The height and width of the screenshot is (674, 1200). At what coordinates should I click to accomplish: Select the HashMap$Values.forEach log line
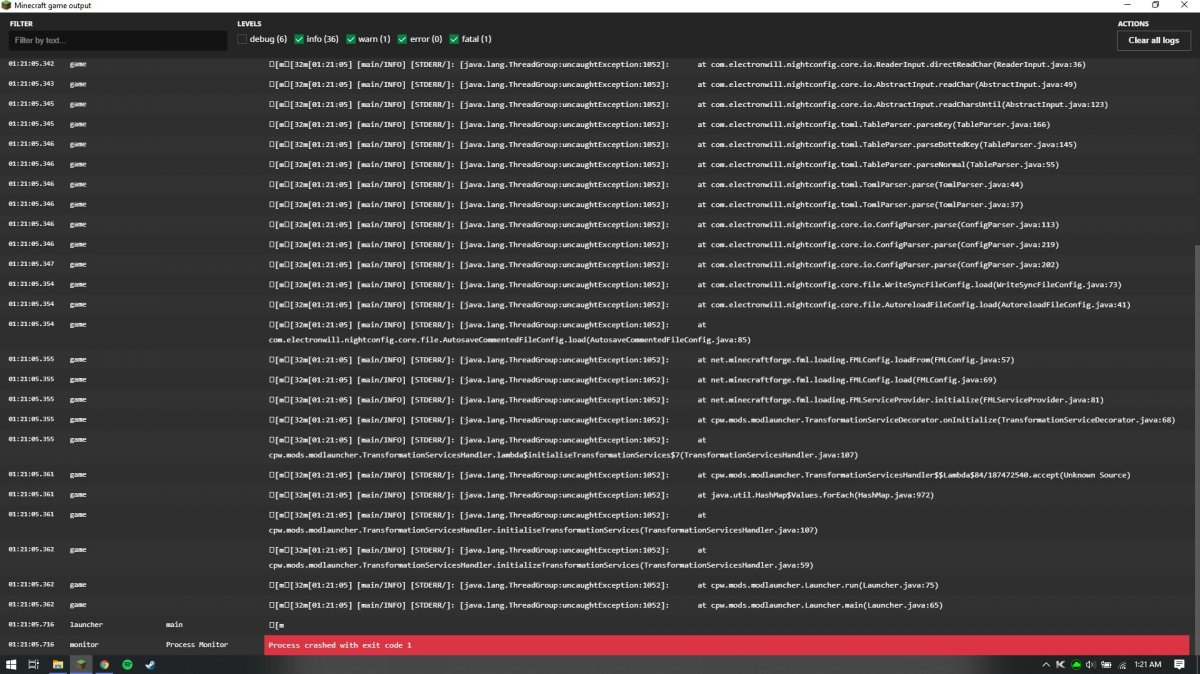(x=595, y=494)
